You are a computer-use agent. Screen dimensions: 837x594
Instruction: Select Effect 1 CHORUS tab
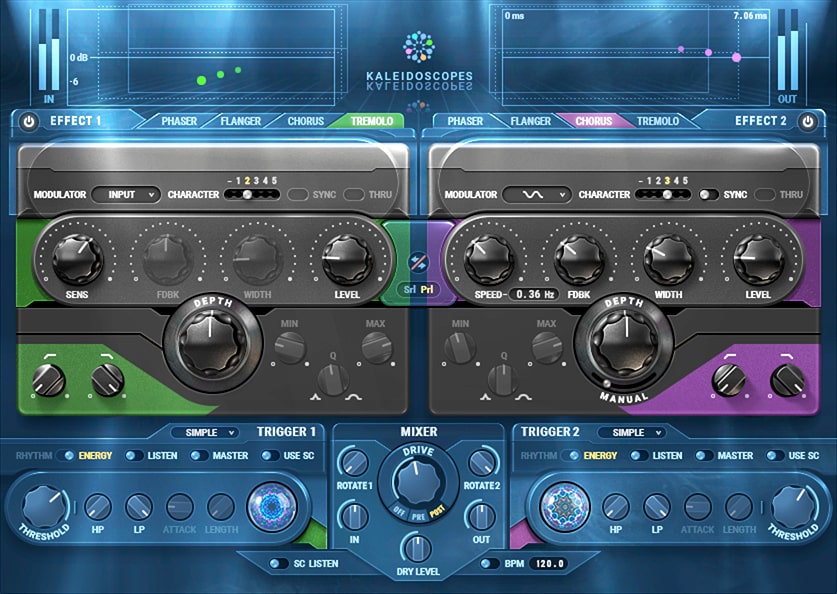306,121
